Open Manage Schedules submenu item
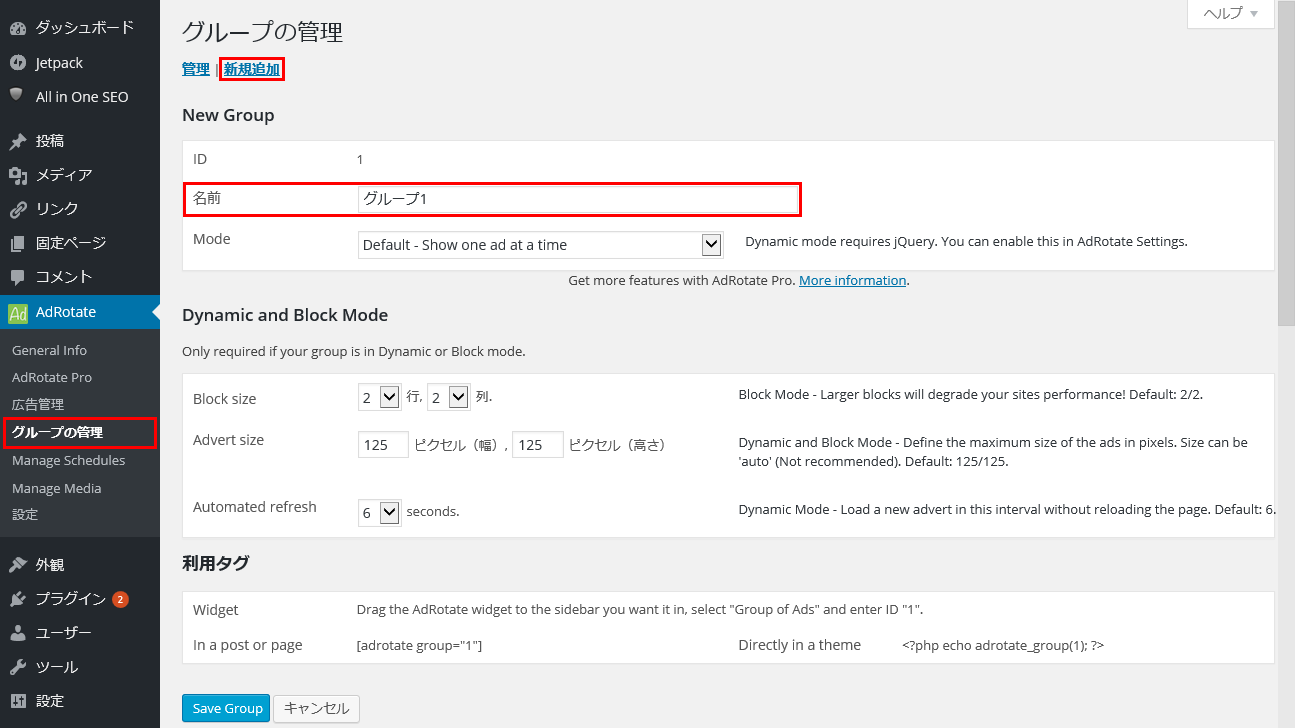This screenshot has height=728, width=1295. click(68, 461)
